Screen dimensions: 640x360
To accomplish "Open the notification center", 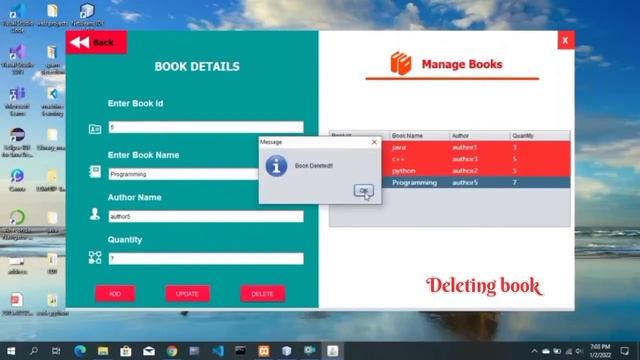I will 624,351.
